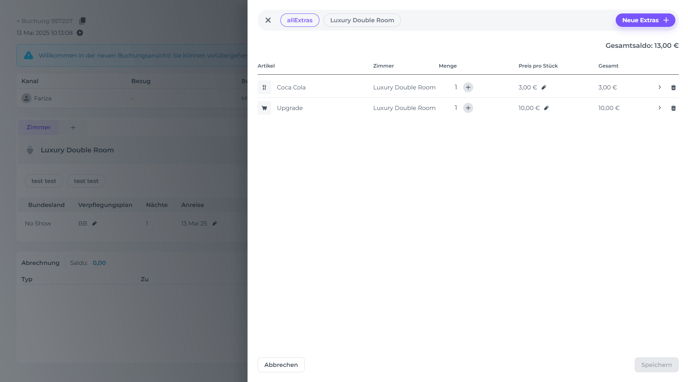
Task: Click the Luxury Double Room heading icon
Action: point(30,150)
